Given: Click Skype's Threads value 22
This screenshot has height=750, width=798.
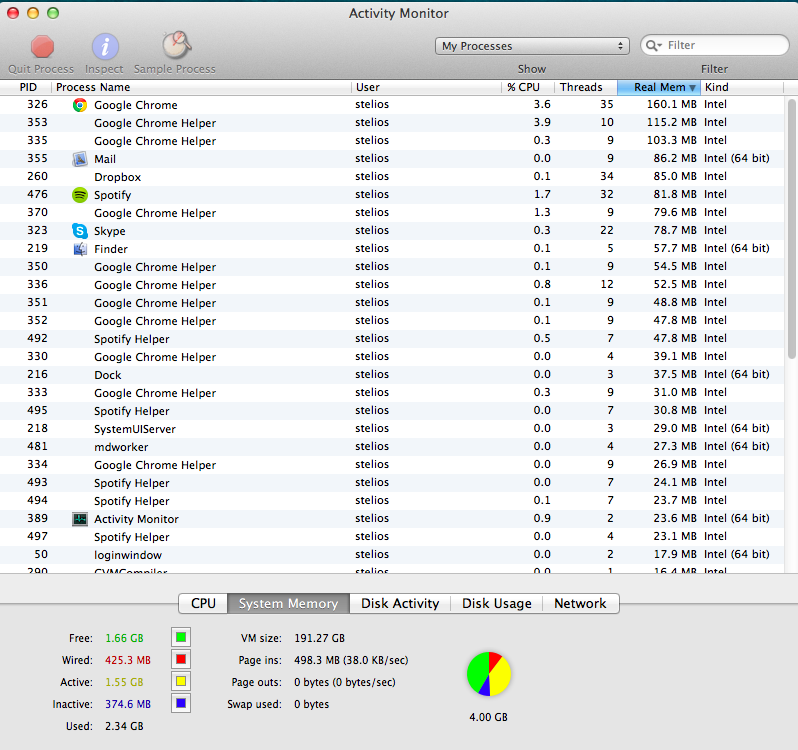Looking at the screenshot, I should (x=607, y=230).
